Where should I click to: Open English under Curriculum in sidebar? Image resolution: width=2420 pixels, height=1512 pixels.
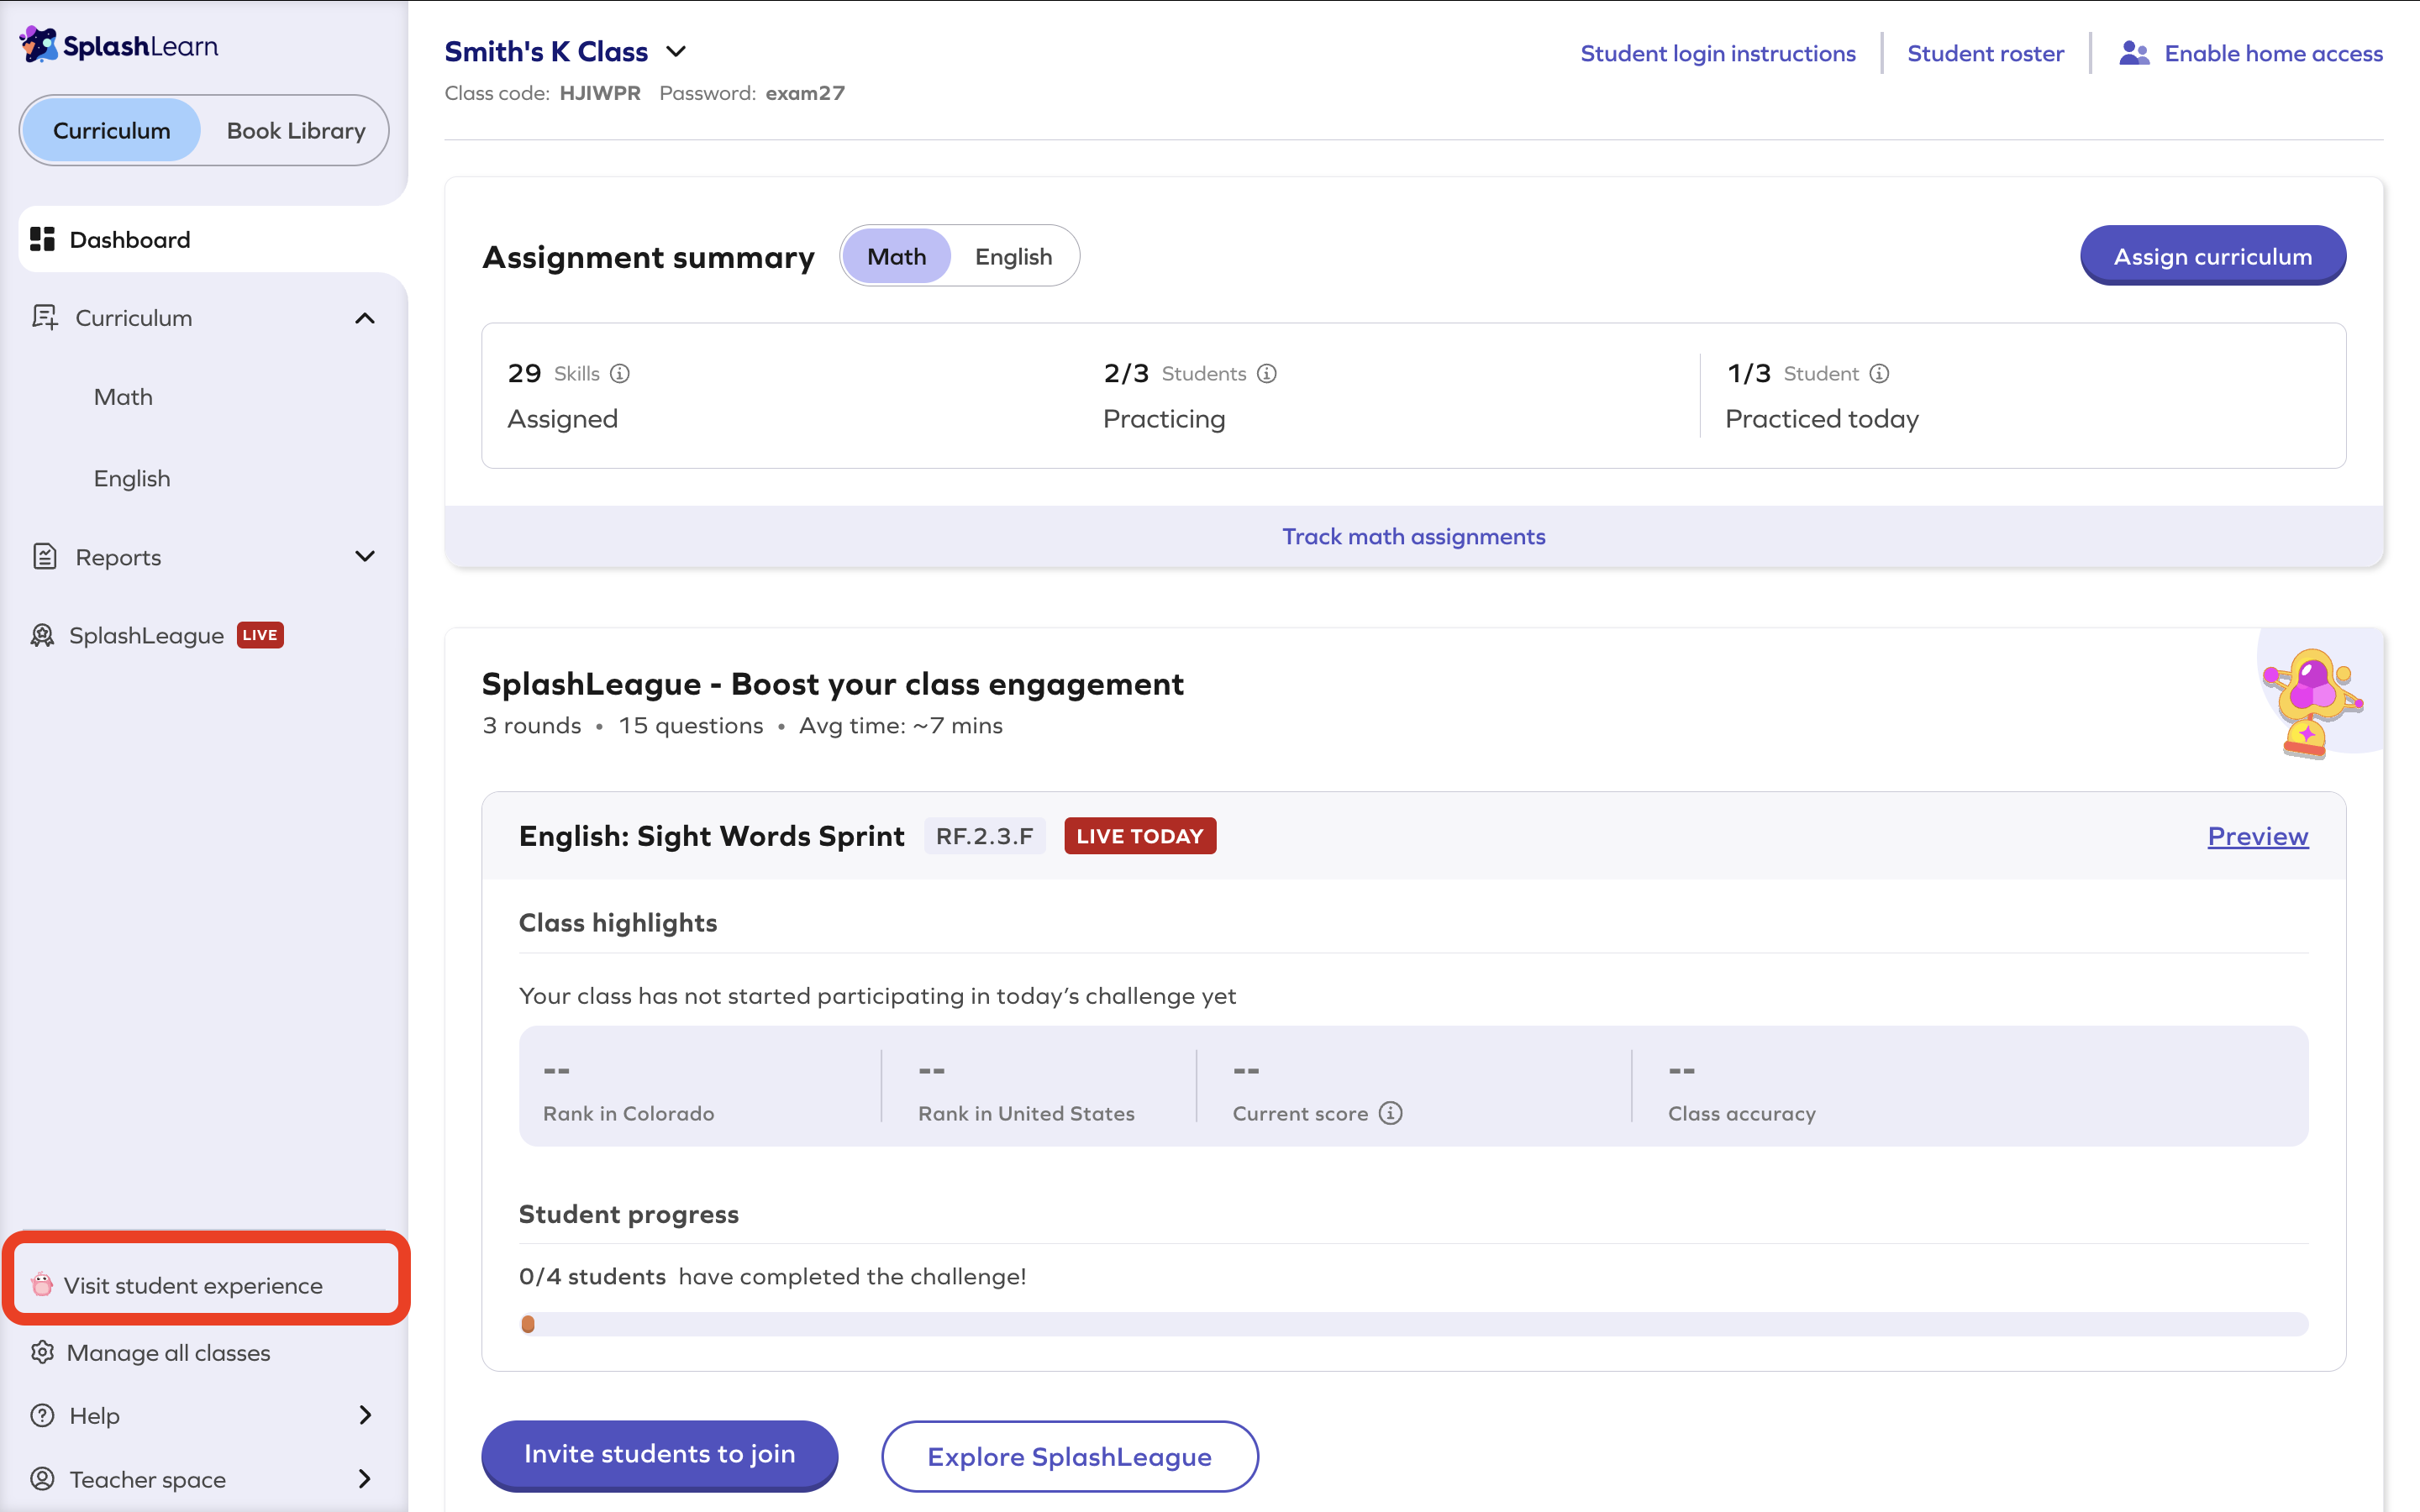pyautogui.click(x=132, y=478)
